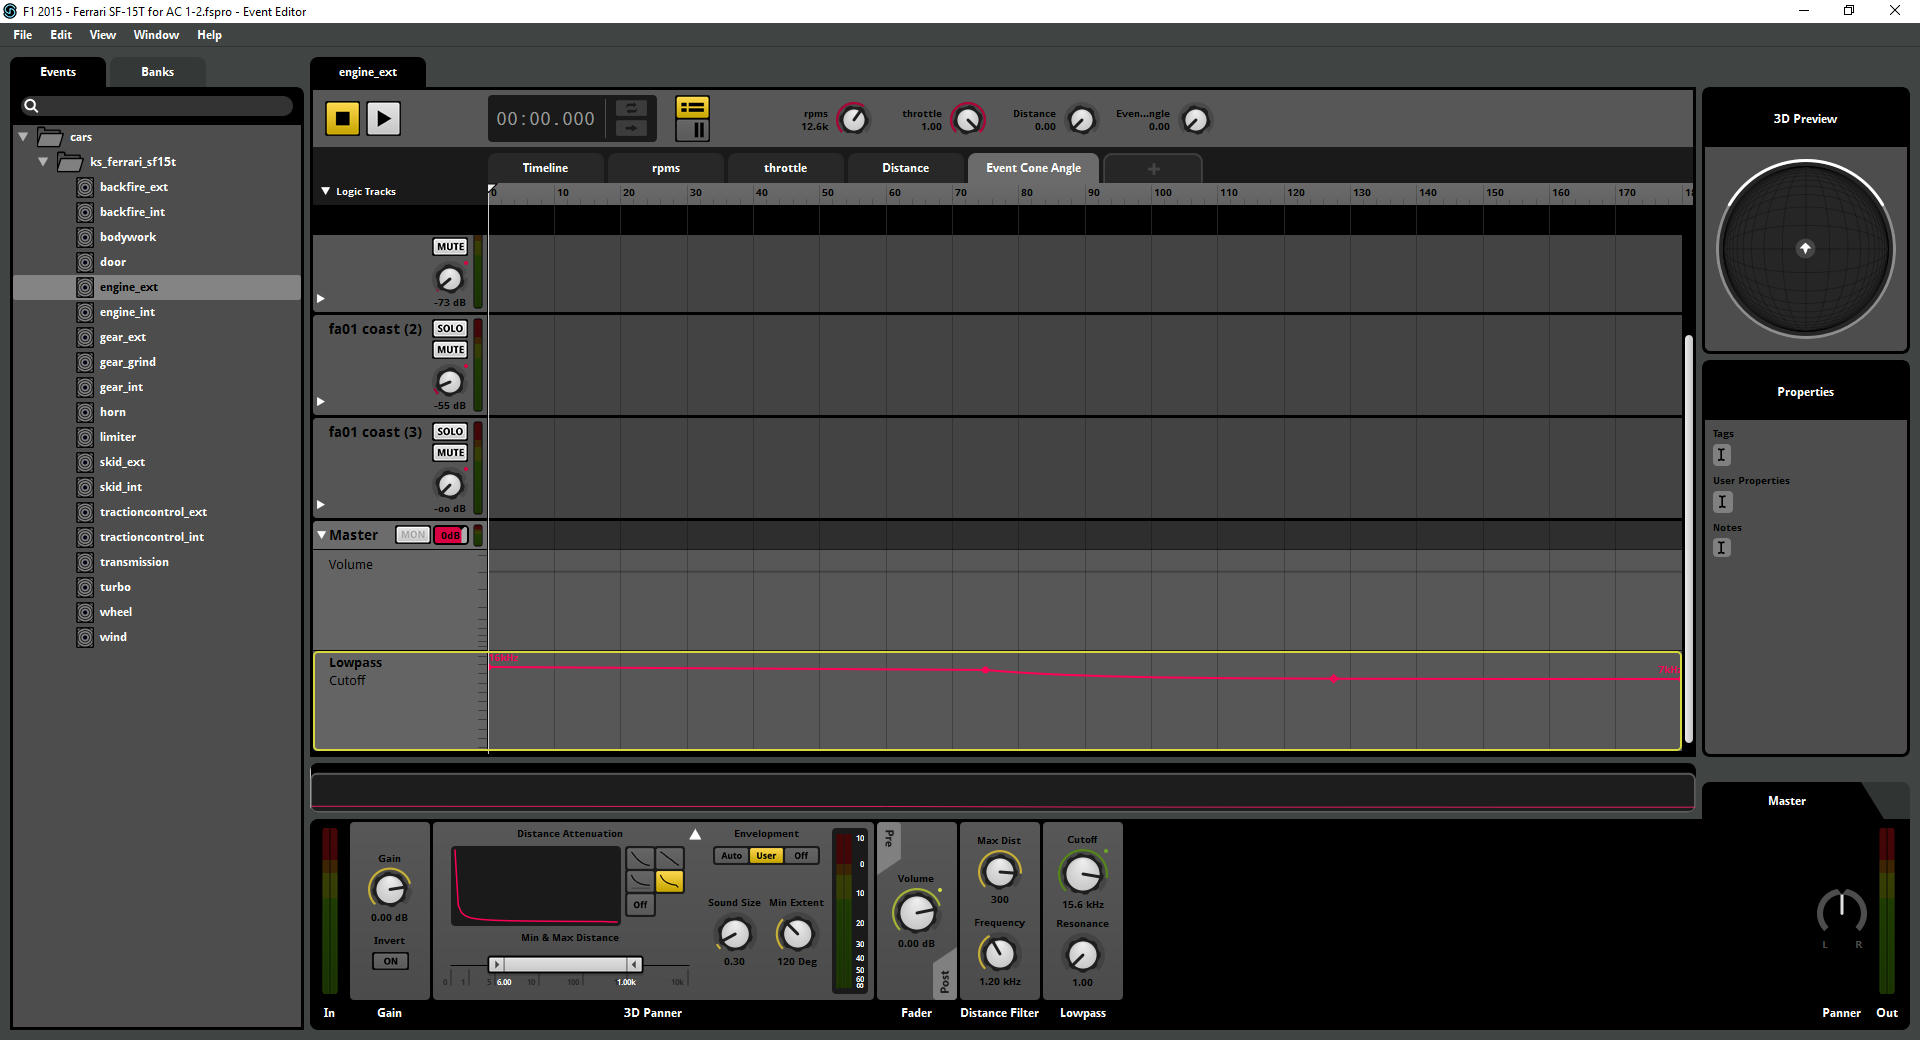Collapse the Master track
This screenshot has width=1920, height=1040.
point(322,535)
